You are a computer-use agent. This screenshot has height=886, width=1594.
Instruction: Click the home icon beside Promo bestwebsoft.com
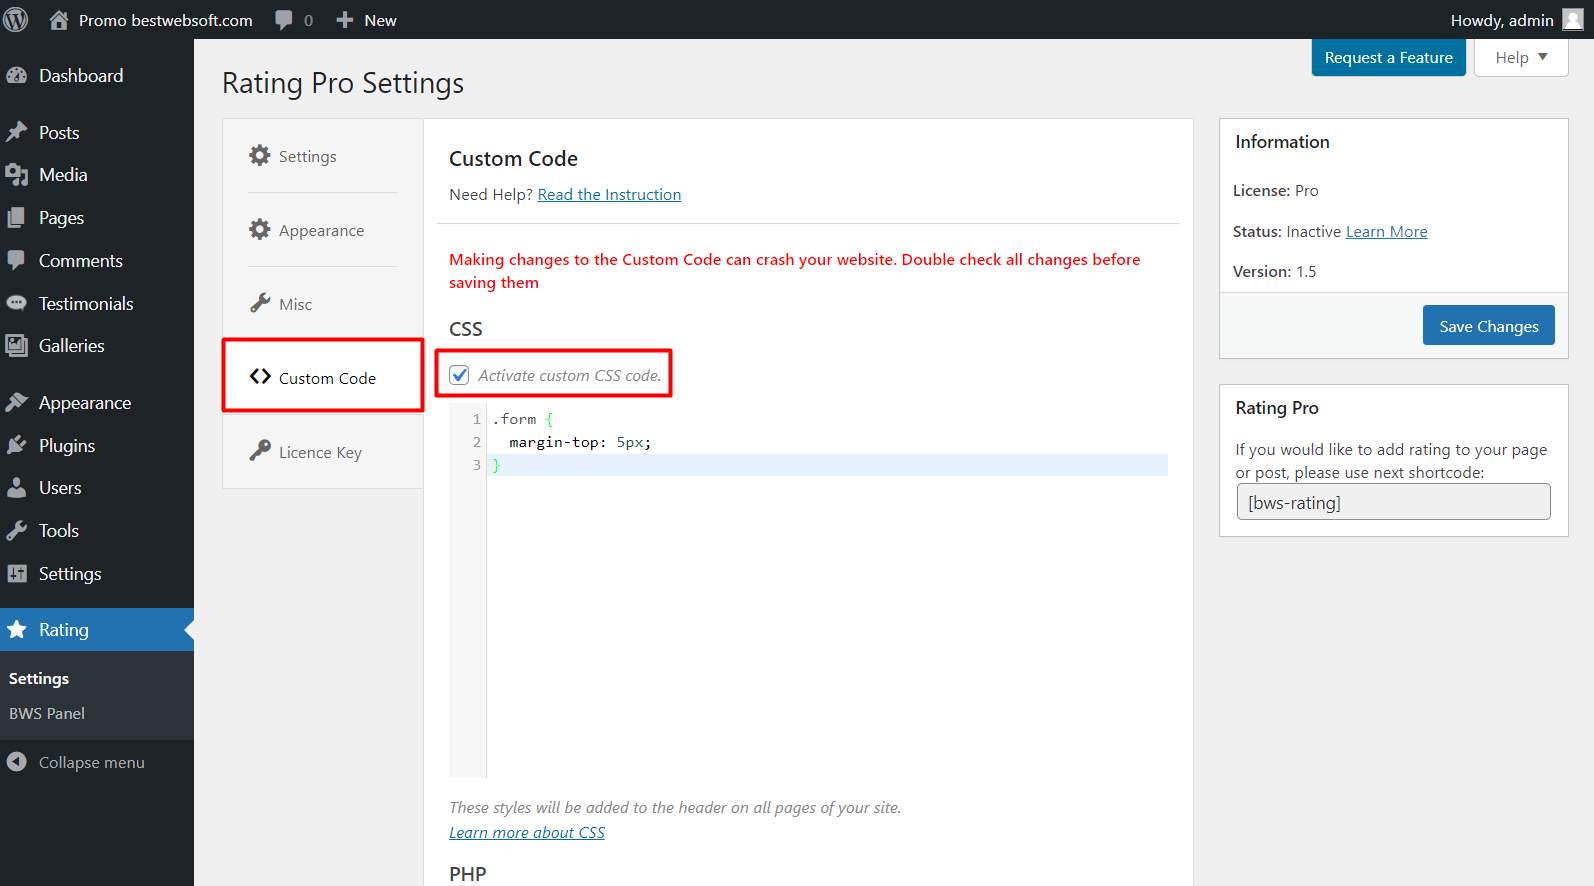(x=59, y=19)
